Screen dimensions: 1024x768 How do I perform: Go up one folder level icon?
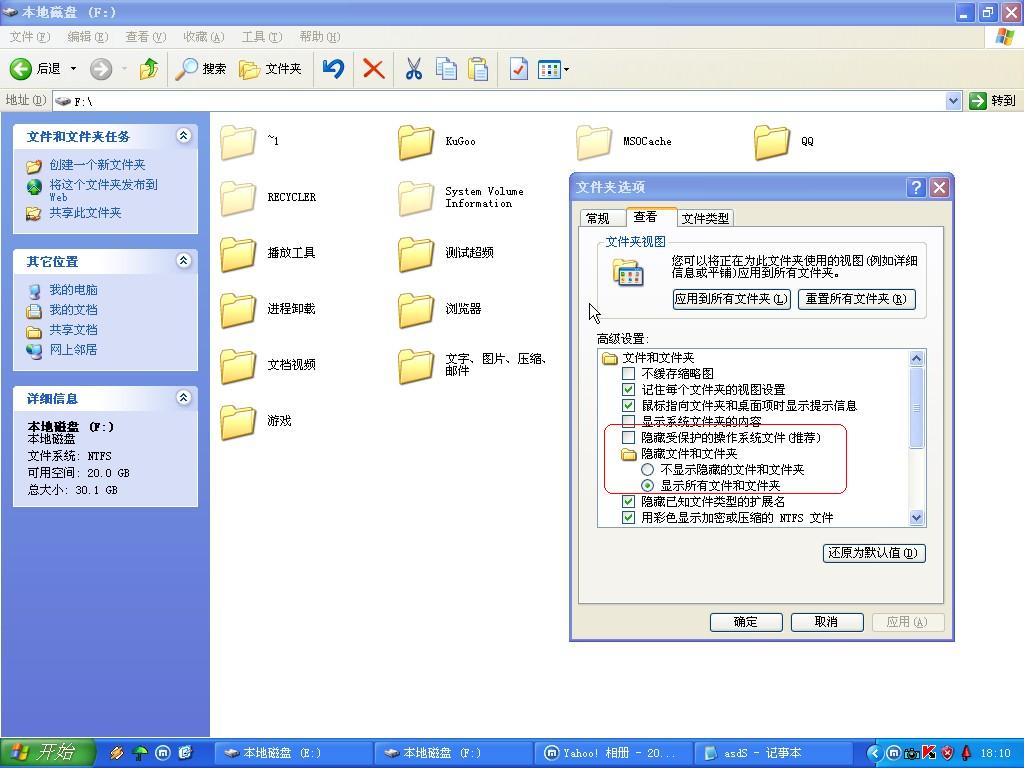point(149,69)
